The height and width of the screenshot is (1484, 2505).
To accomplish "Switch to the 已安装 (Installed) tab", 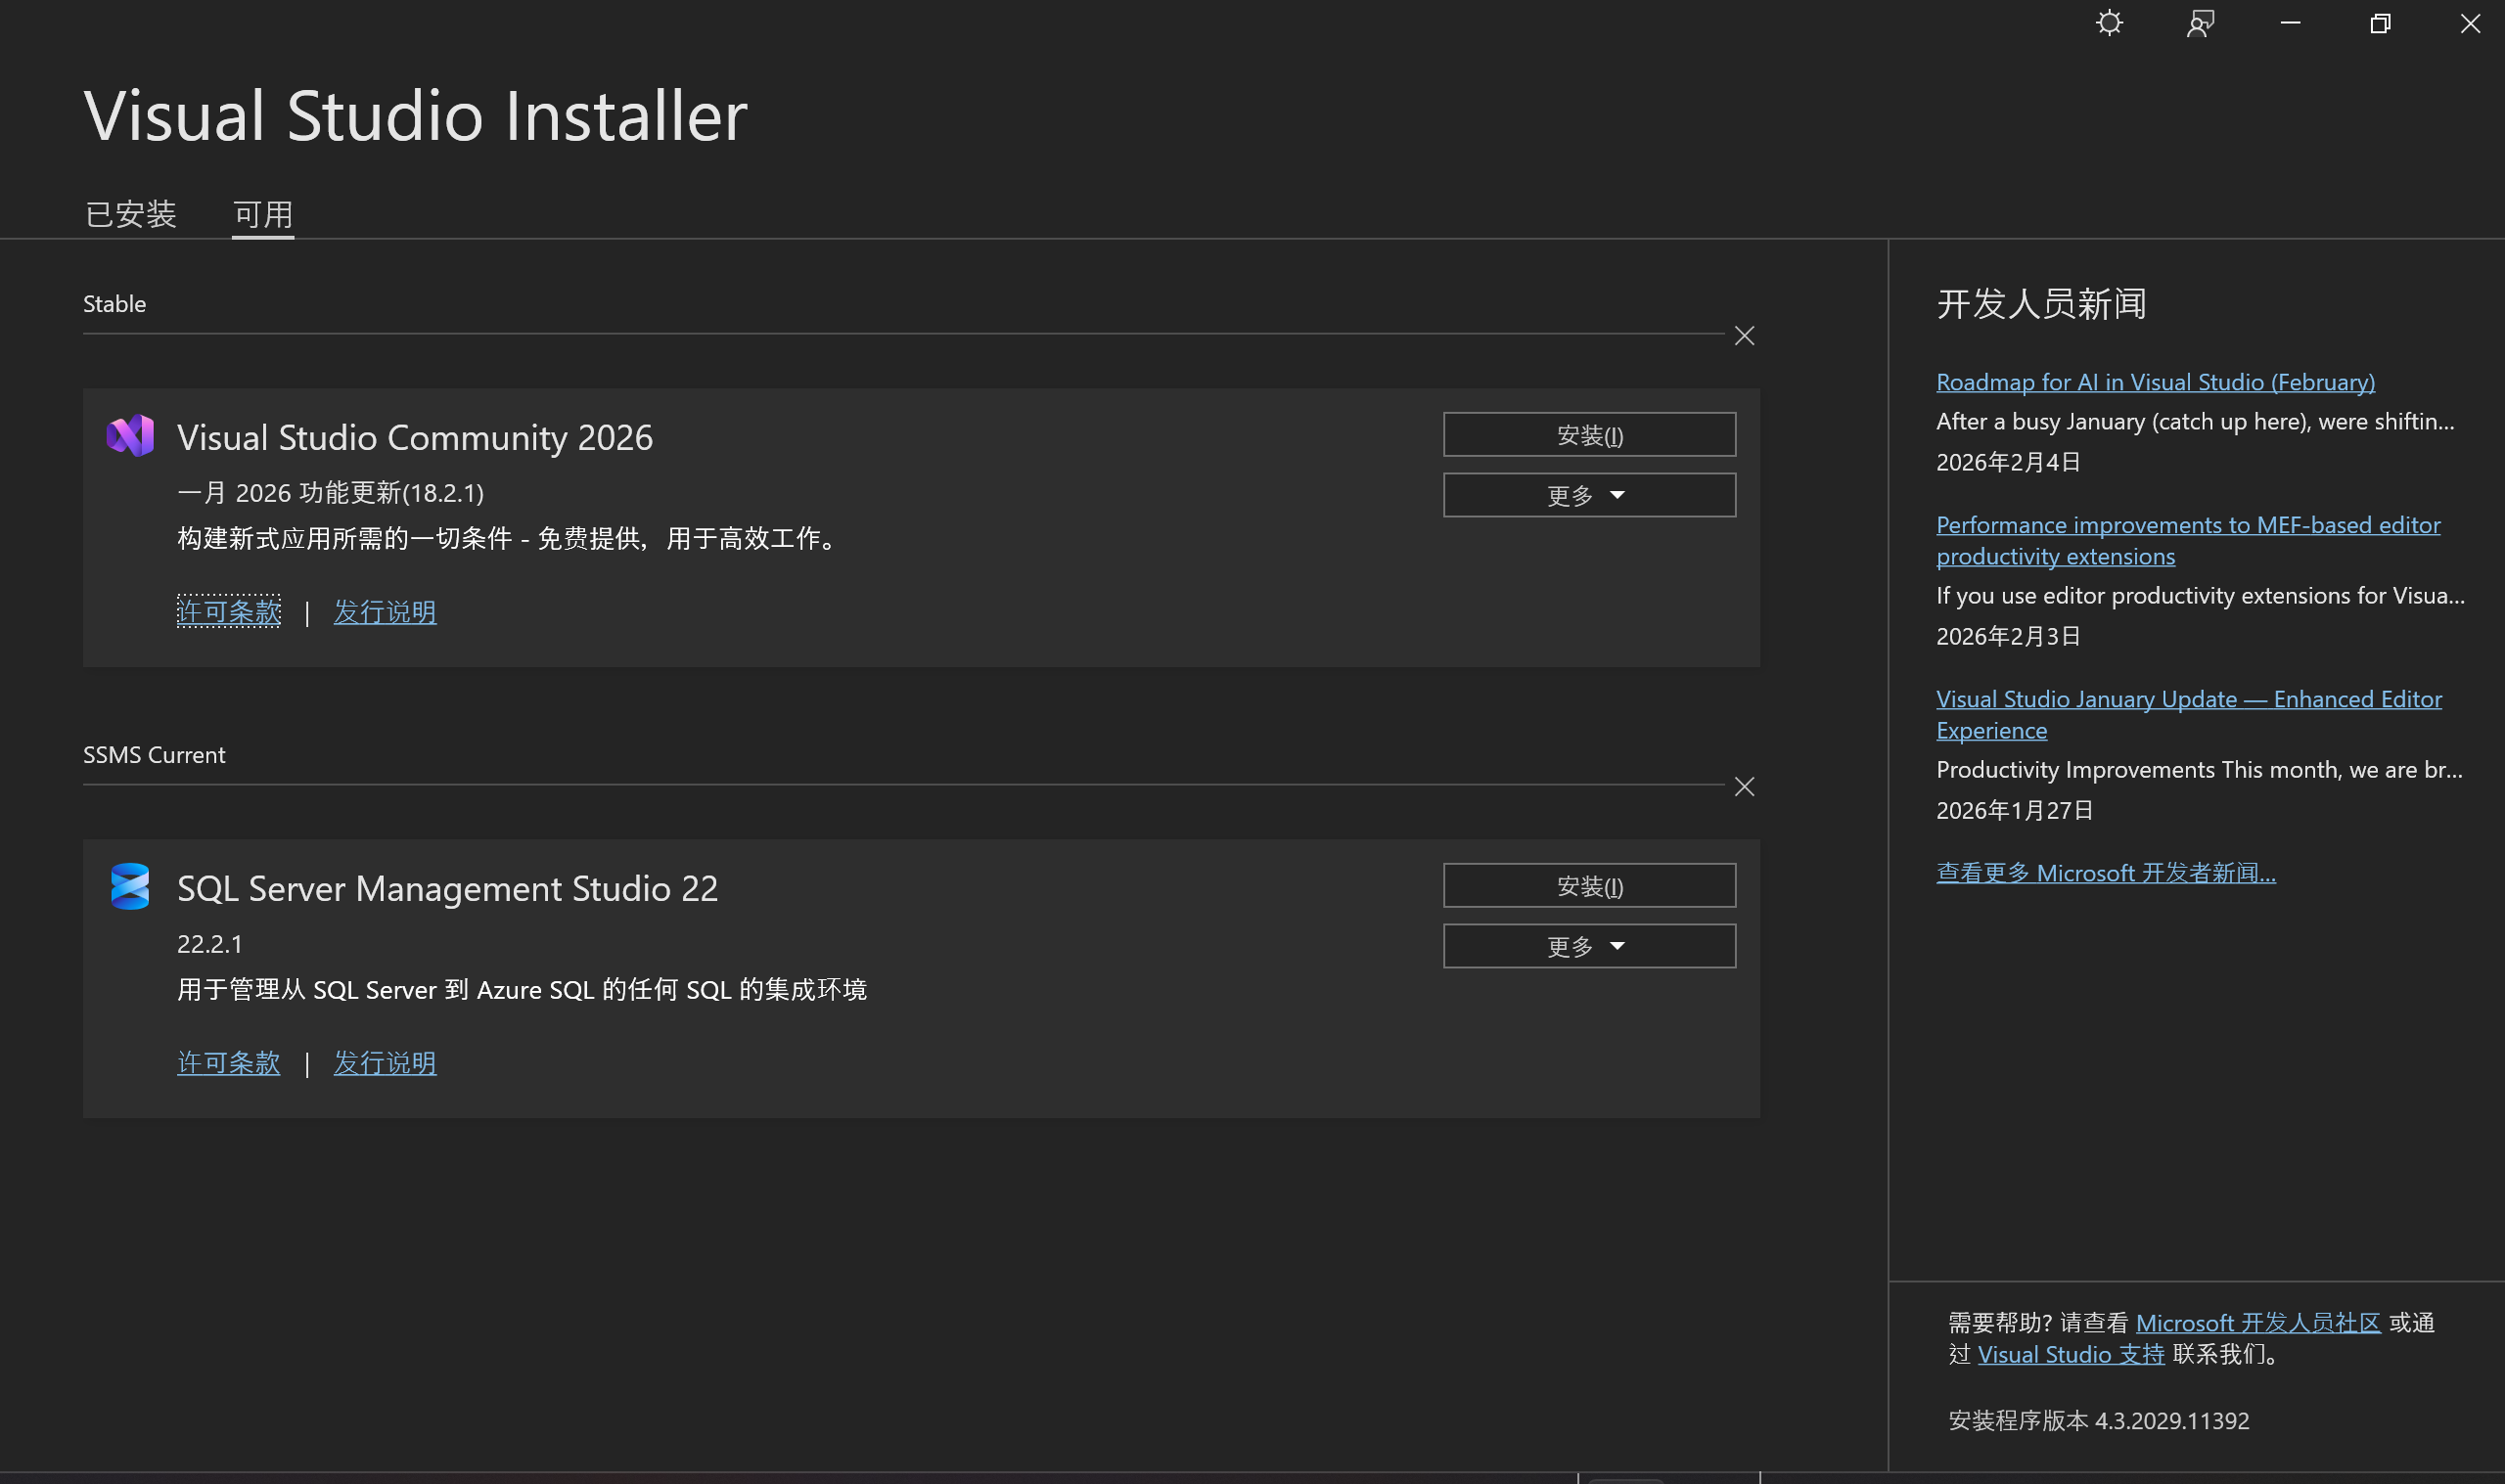I will (131, 214).
